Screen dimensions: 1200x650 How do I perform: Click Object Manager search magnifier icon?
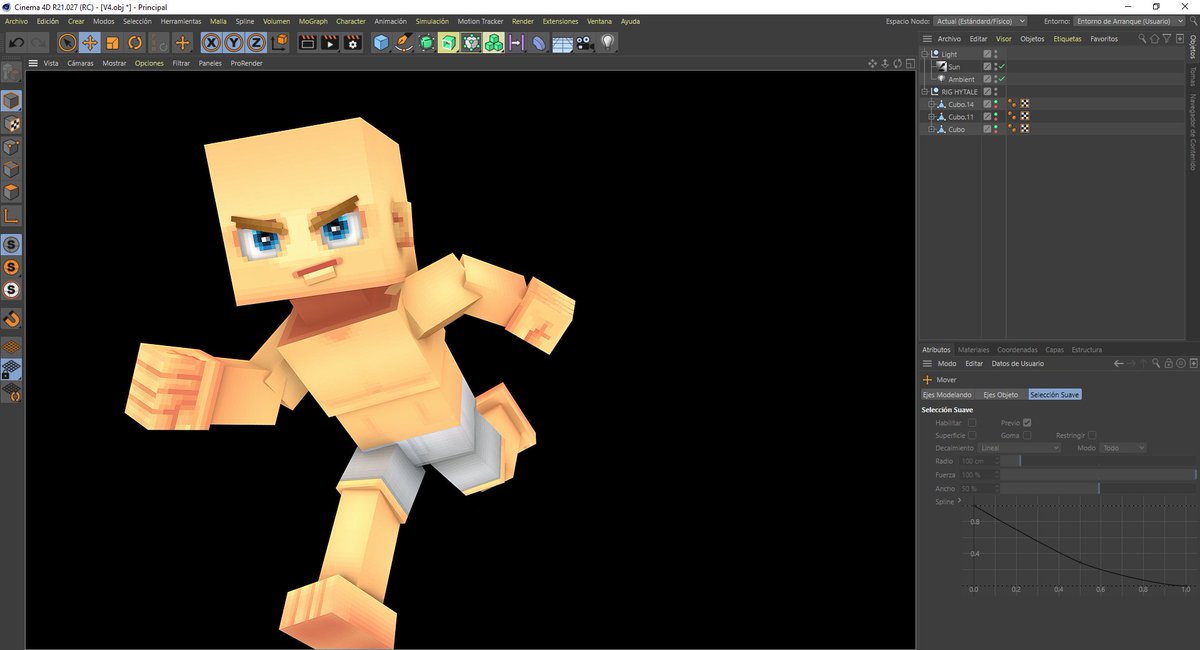1142,38
